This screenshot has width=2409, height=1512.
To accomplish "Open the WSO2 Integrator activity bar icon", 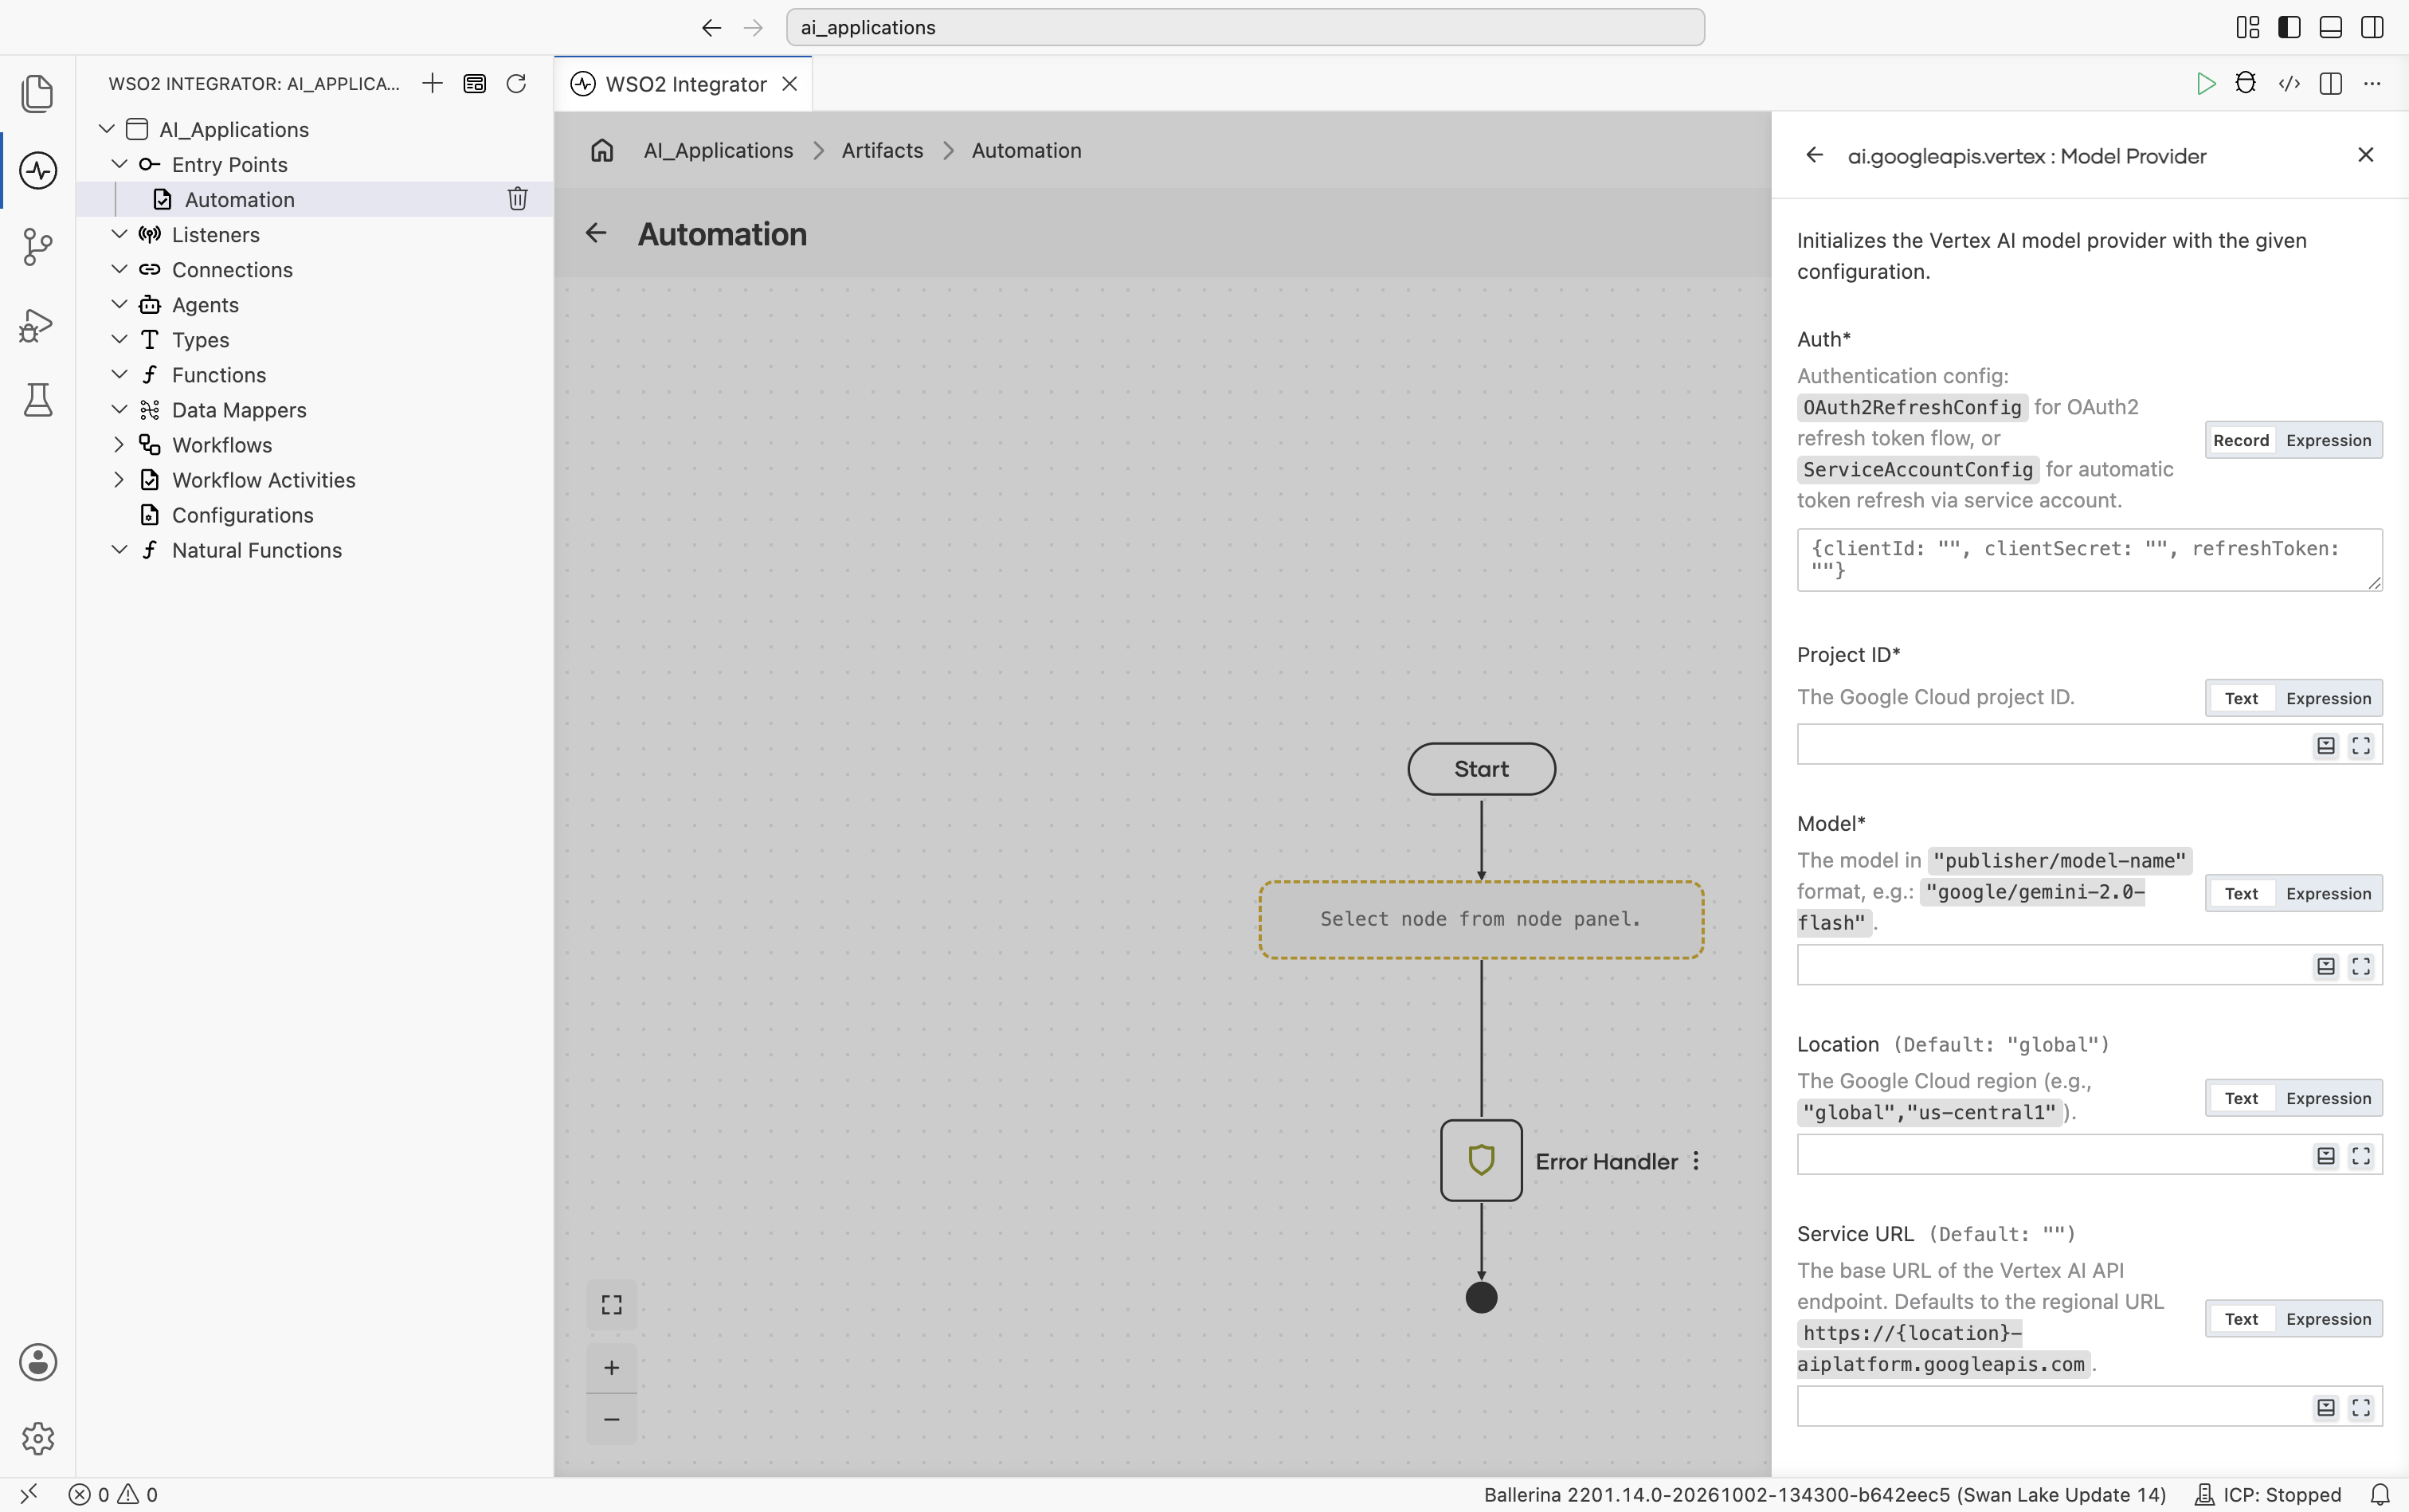I will click(37, 170).
